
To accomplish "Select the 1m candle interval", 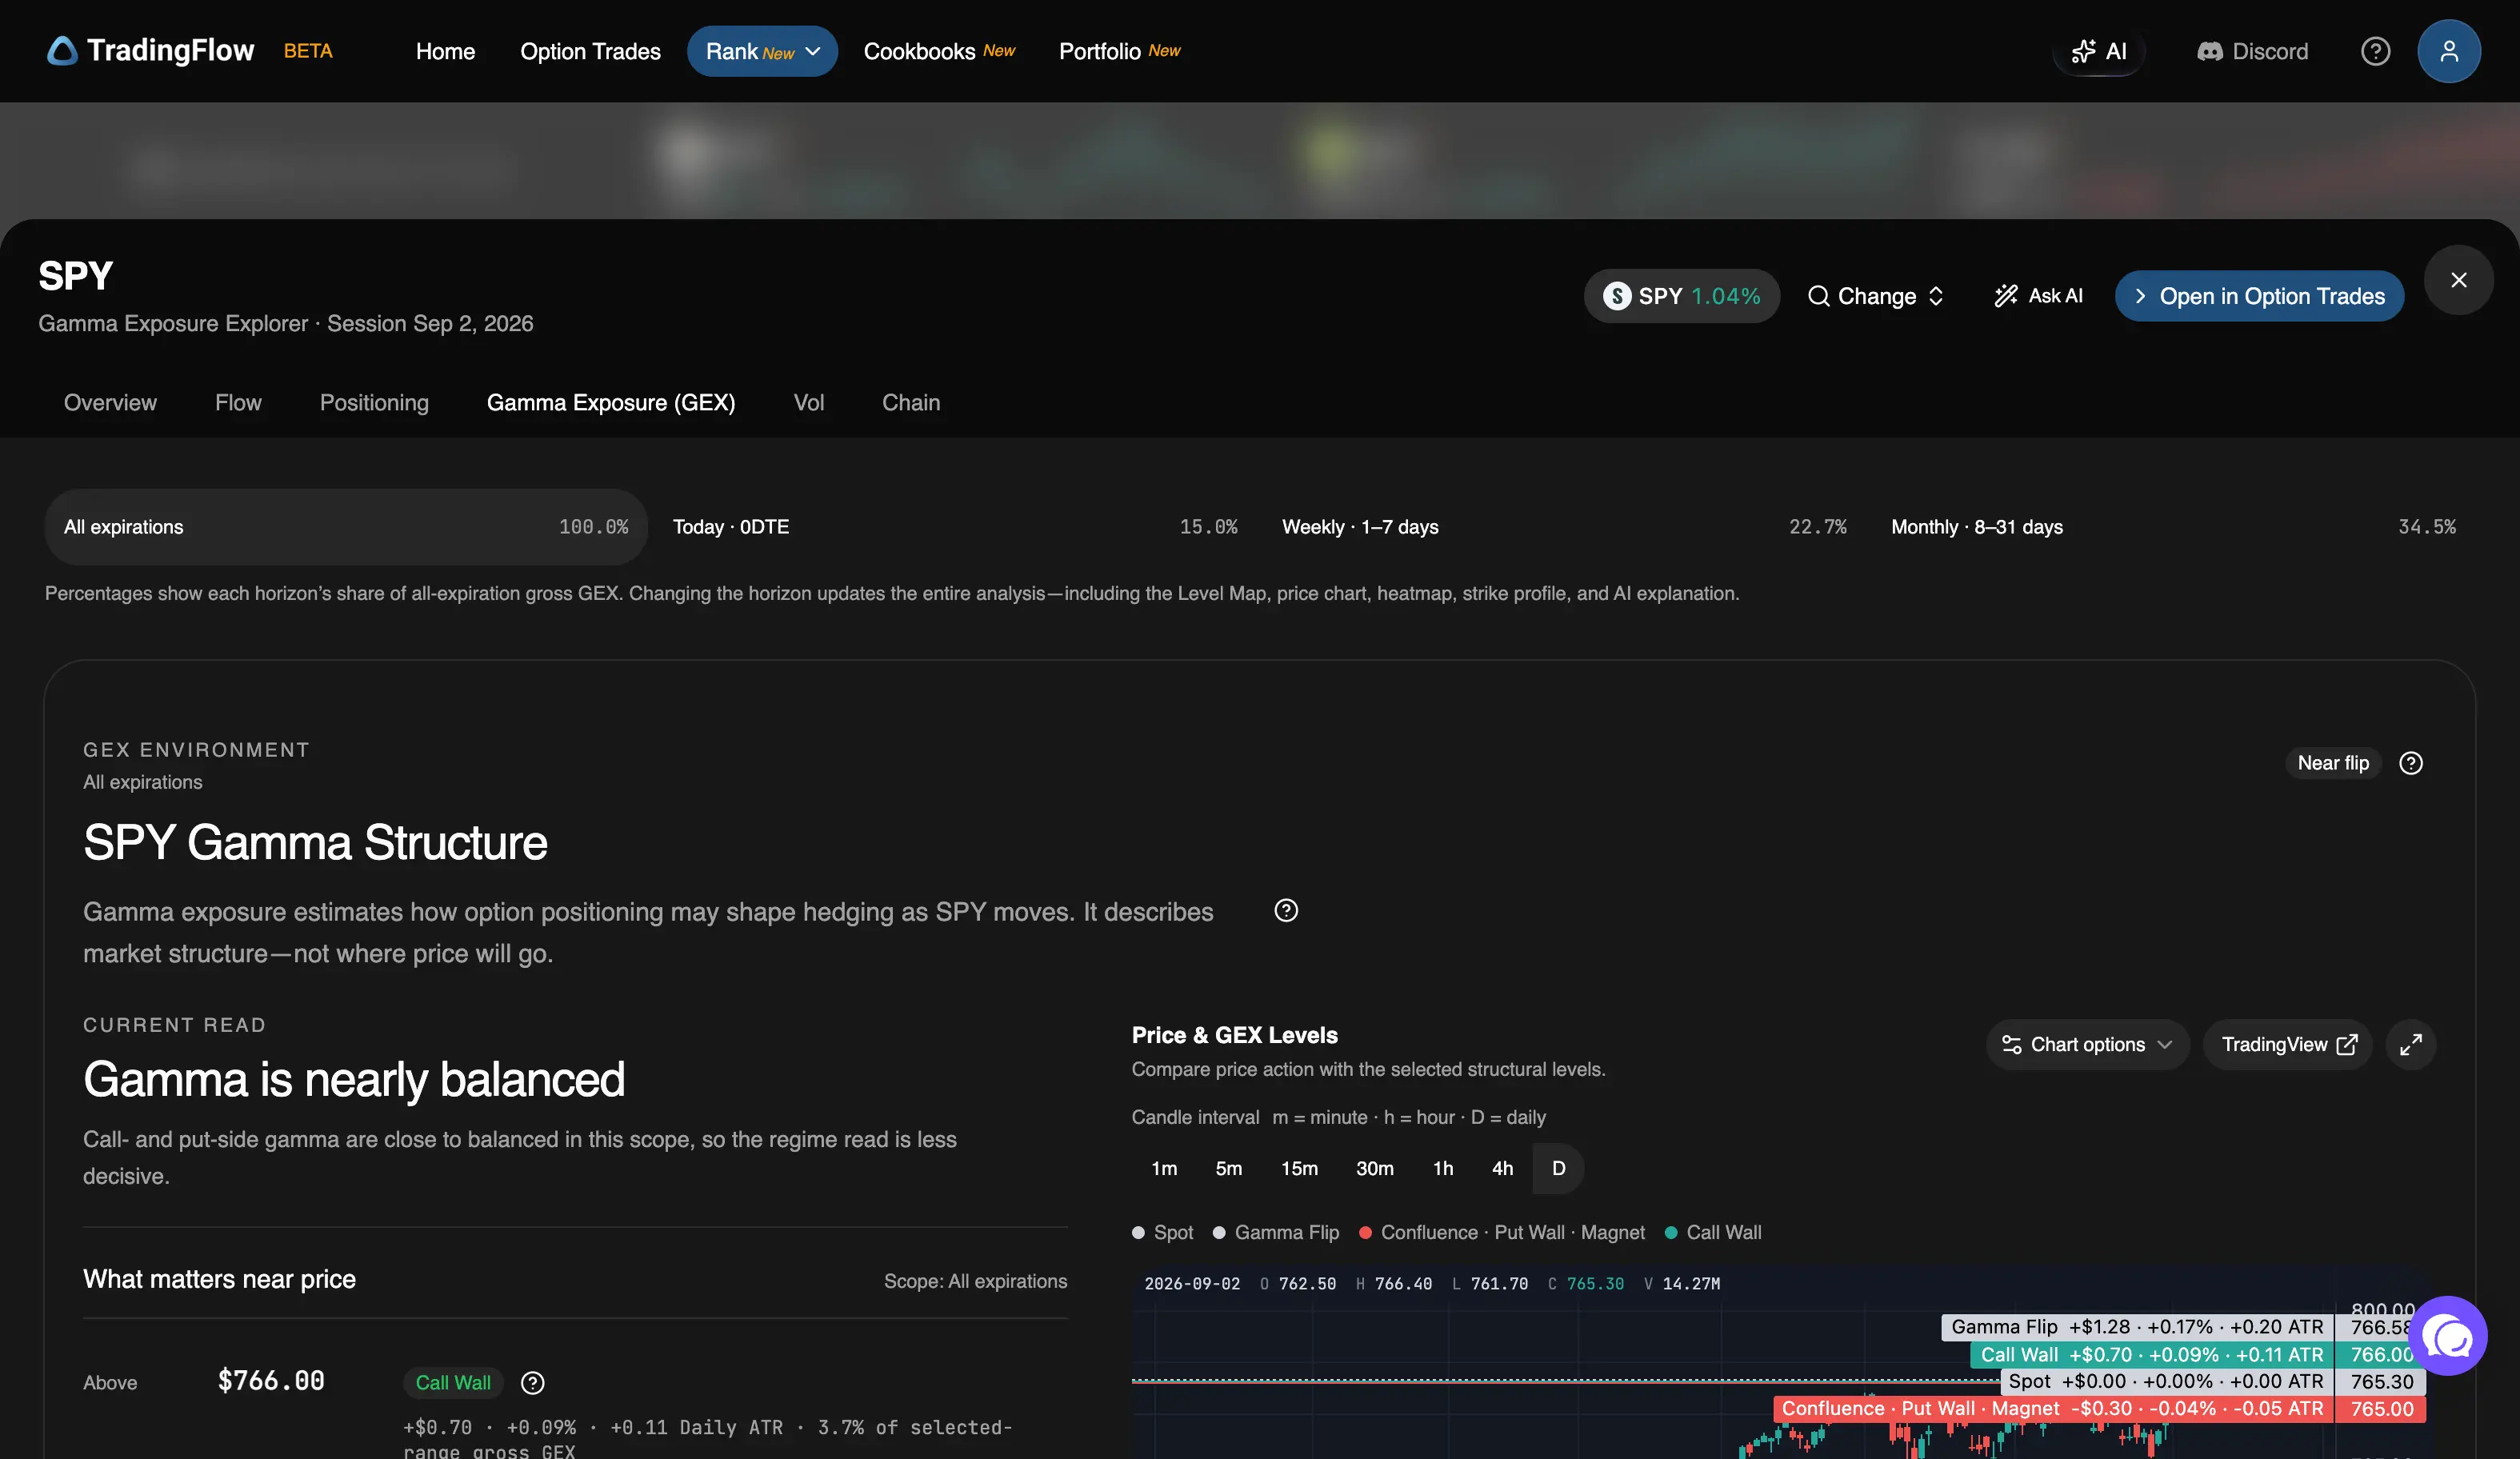I will (1164, 1168).
